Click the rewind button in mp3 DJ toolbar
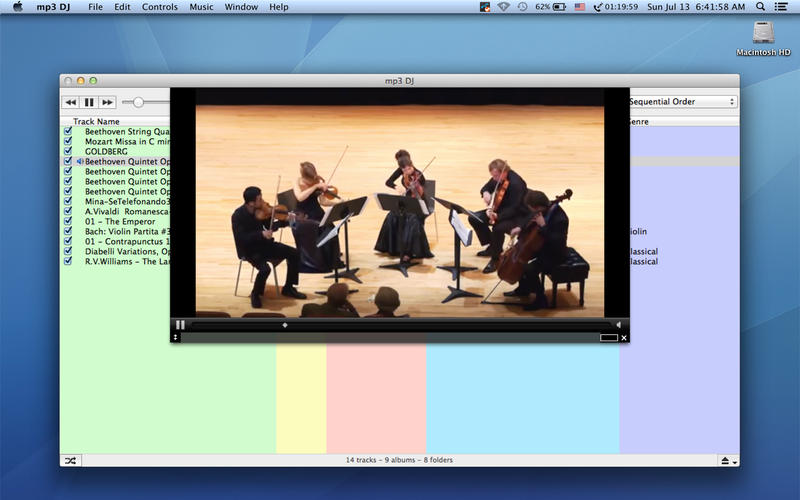The image size is (800, 500). click(70, 102)
